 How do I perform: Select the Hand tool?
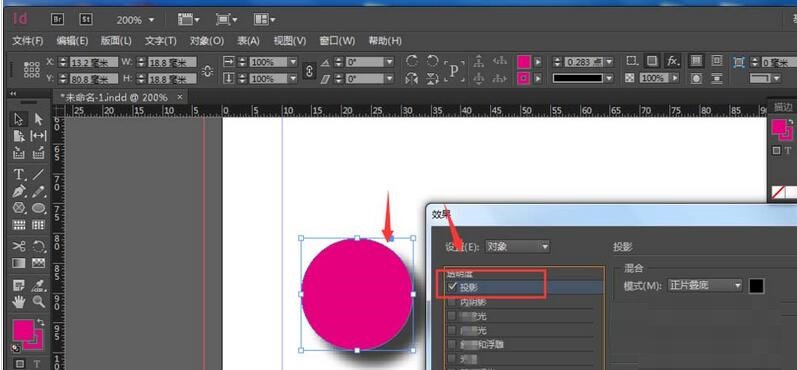tap(19, 302)
